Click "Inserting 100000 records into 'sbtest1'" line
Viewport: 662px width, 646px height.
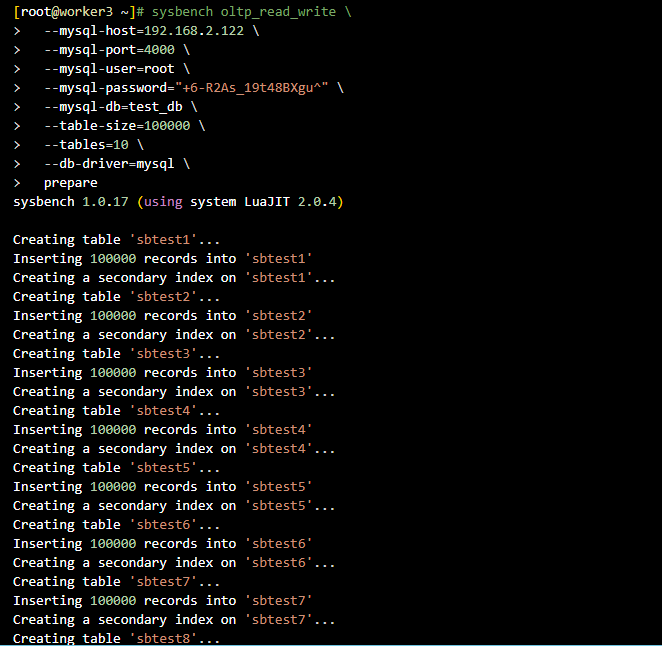point(163,259)
